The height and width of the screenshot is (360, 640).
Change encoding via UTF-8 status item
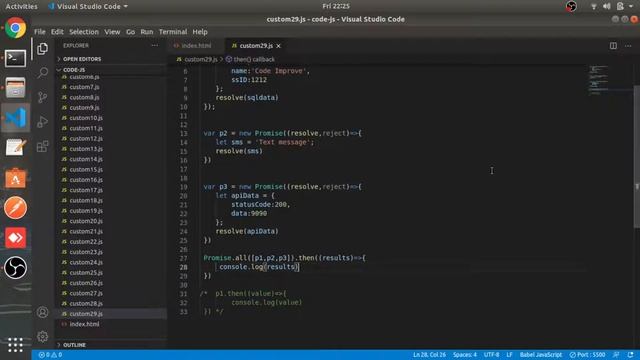[x=491, y=355]
